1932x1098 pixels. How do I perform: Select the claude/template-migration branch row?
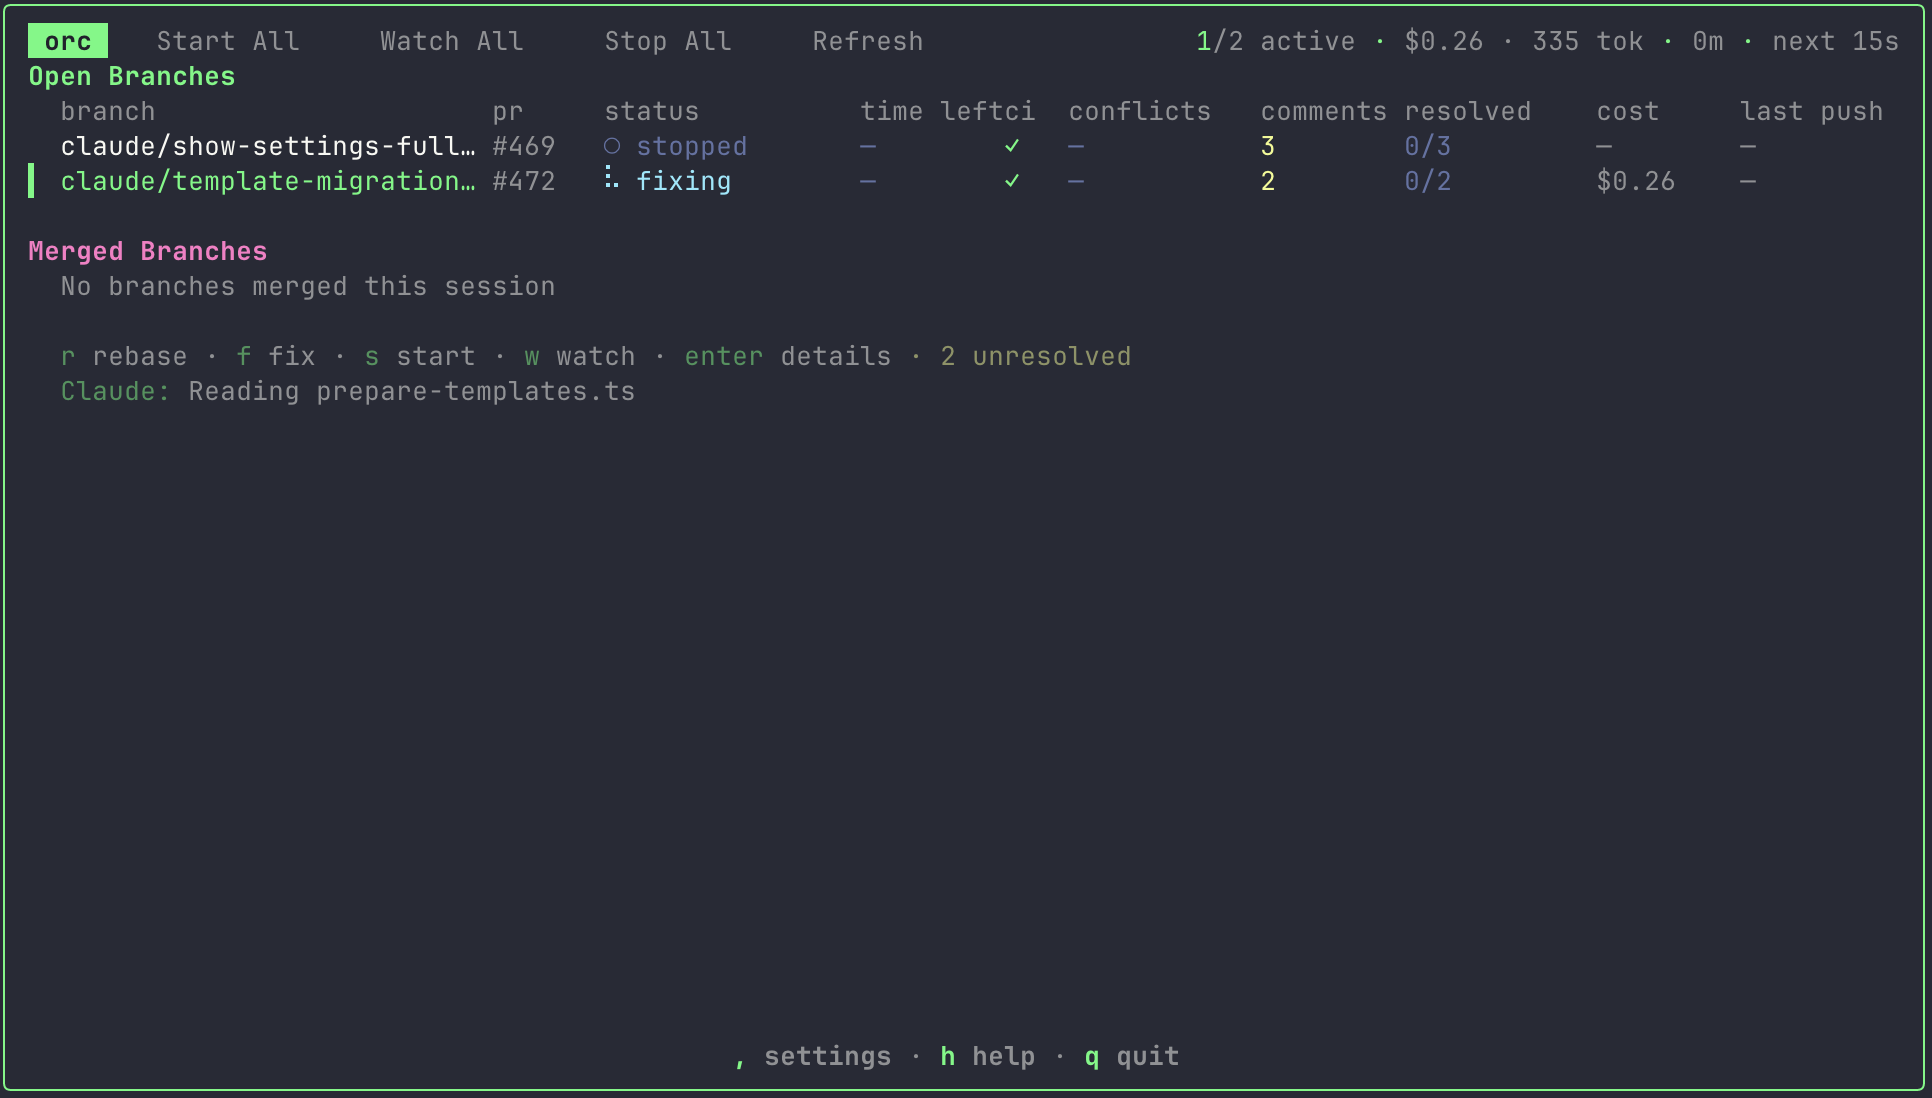[x=267, y=181]
